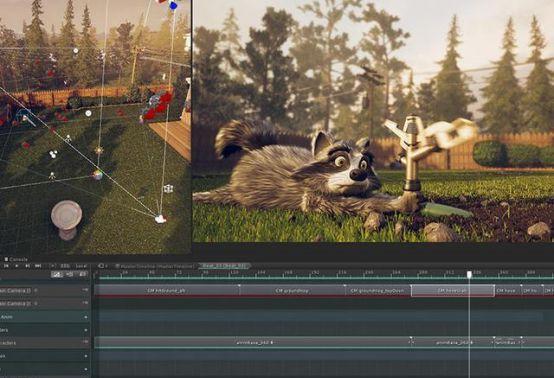
Task: Click the options dot on Anim group track
Action: coord(86,317)
